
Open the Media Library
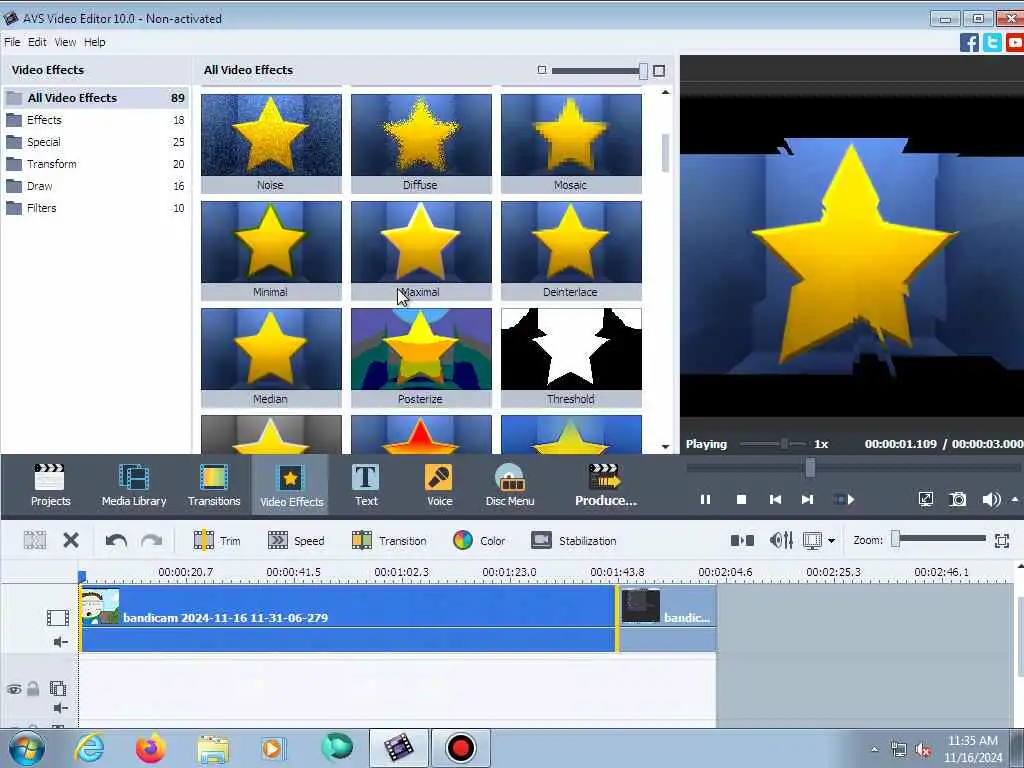click(134, 485)
